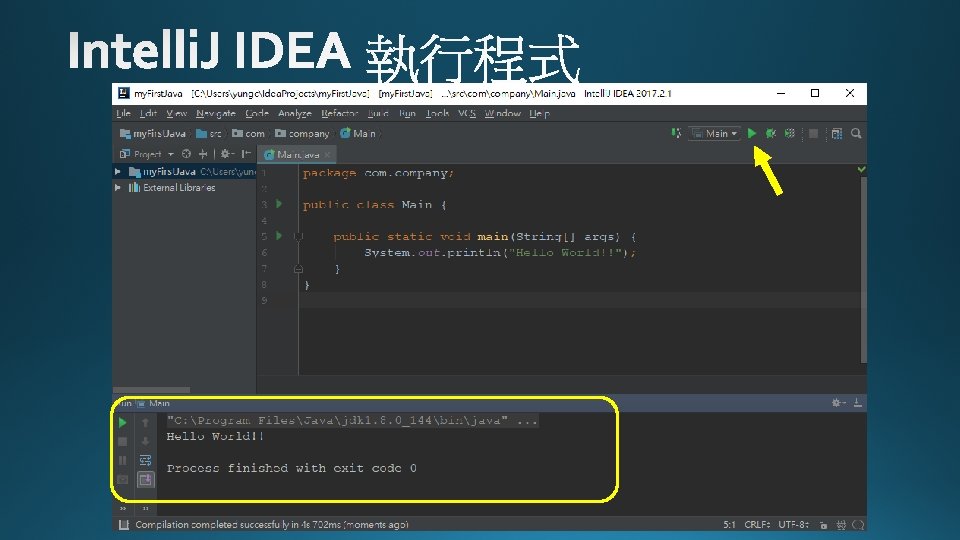This screenshot has height=540, width=960.
Task: Click myFirstJava breadcrumb in navigation bar
Action: click(x=152, y=133)
